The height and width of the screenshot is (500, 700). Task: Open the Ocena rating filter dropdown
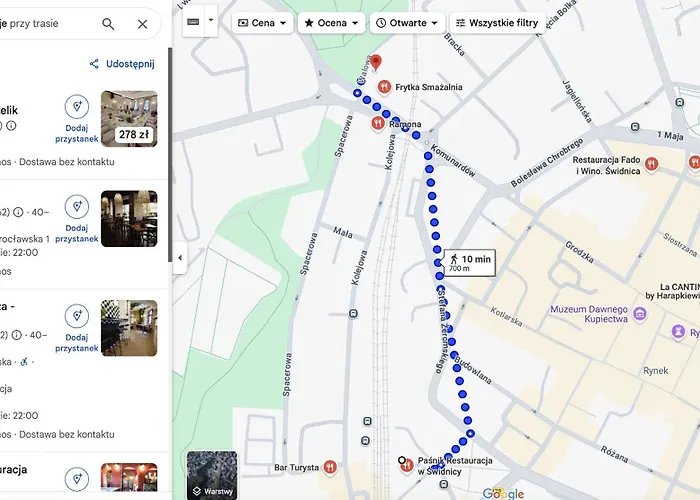coord(331,22)
